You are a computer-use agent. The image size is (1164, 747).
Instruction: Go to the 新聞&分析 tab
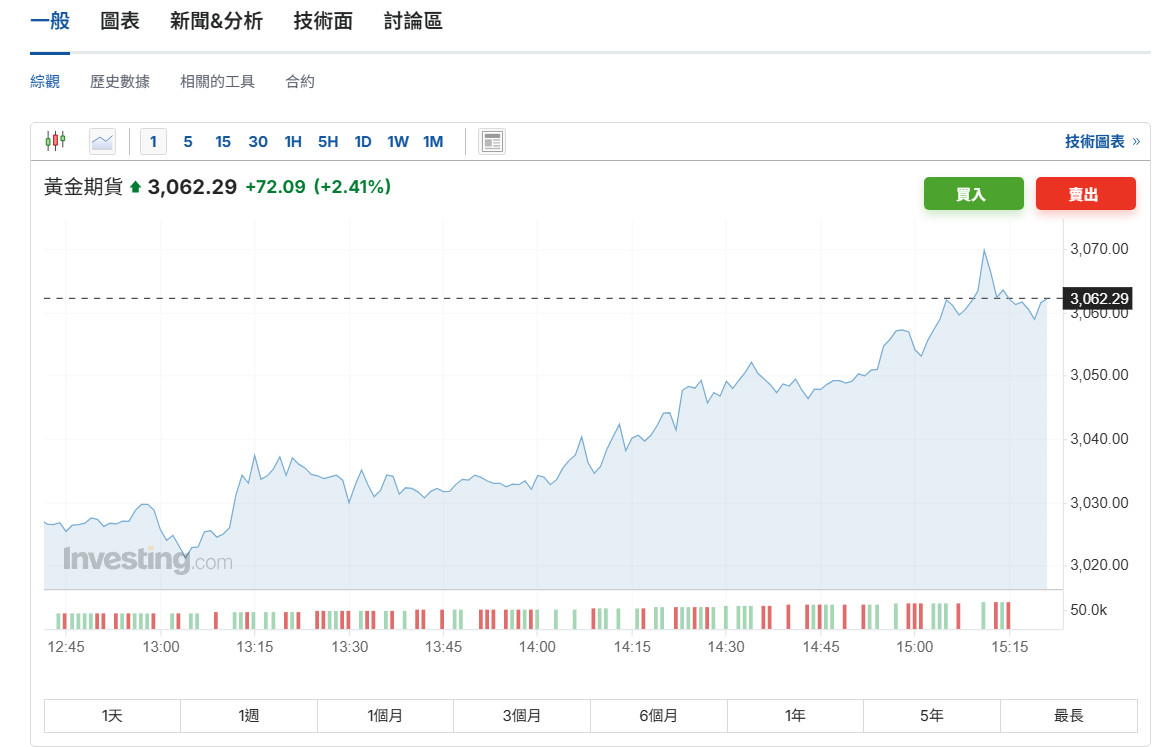pos(216,21)
